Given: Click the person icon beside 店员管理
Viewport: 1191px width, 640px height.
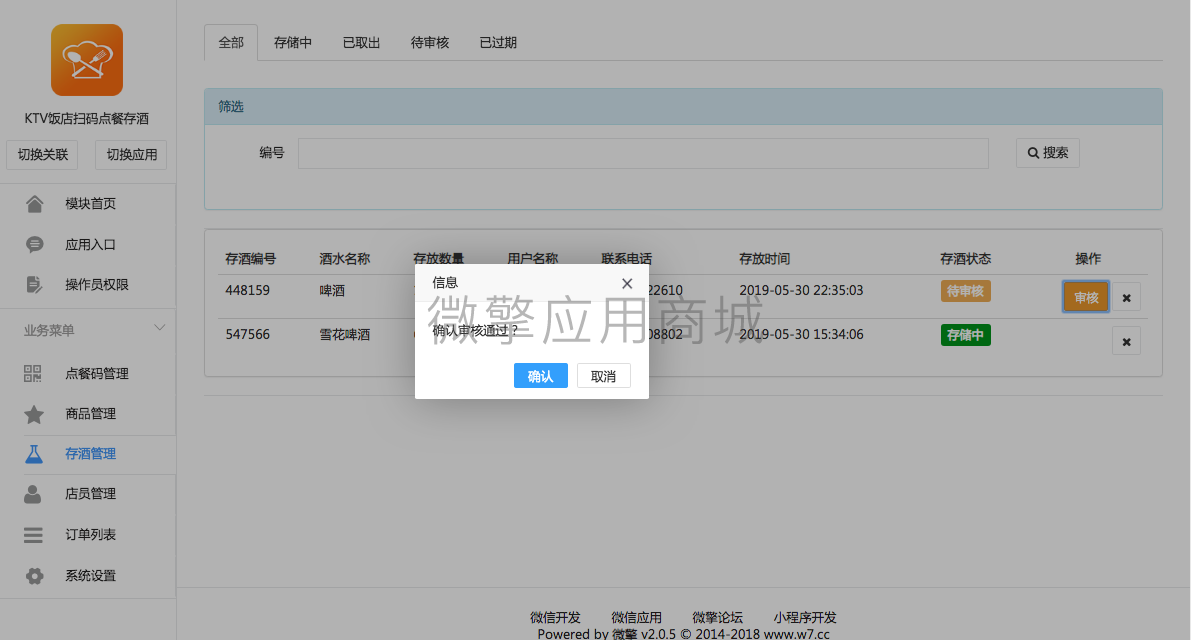Looking at the screenshot, I should (33, 494).
